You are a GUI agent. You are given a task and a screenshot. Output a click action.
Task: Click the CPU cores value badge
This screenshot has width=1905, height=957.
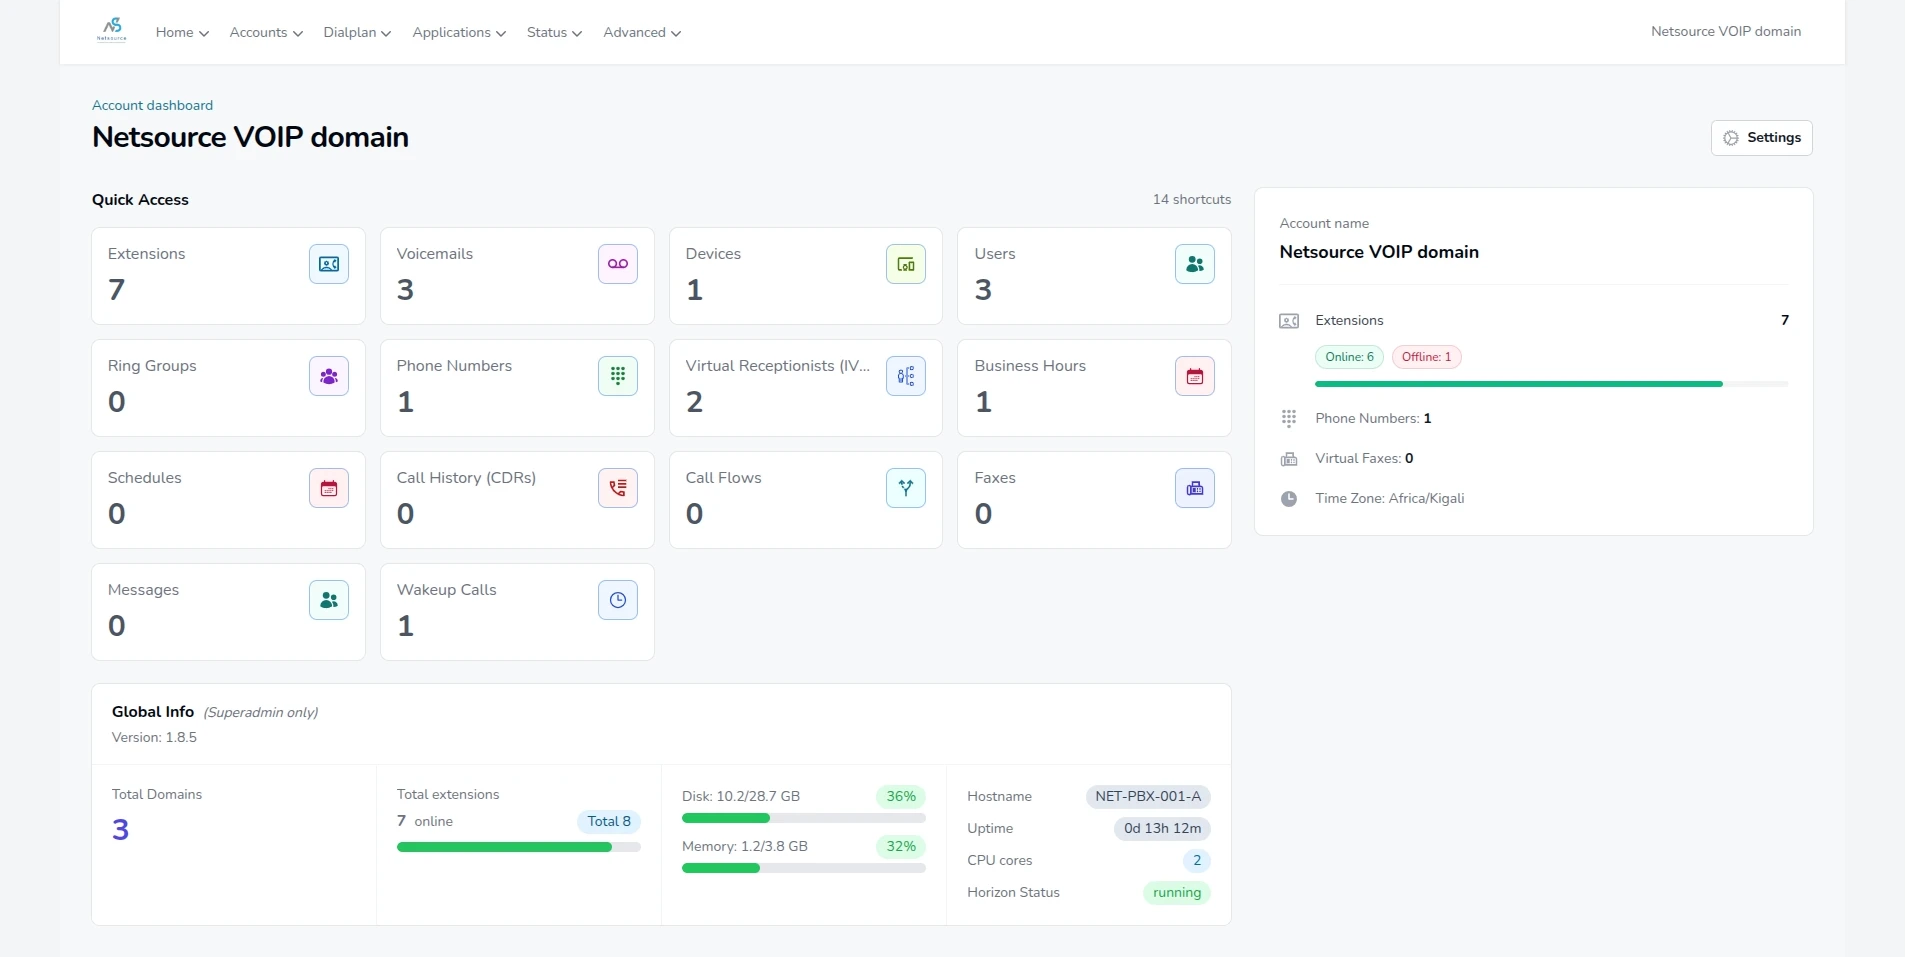pyautogui.click(x=1197, y=860)
